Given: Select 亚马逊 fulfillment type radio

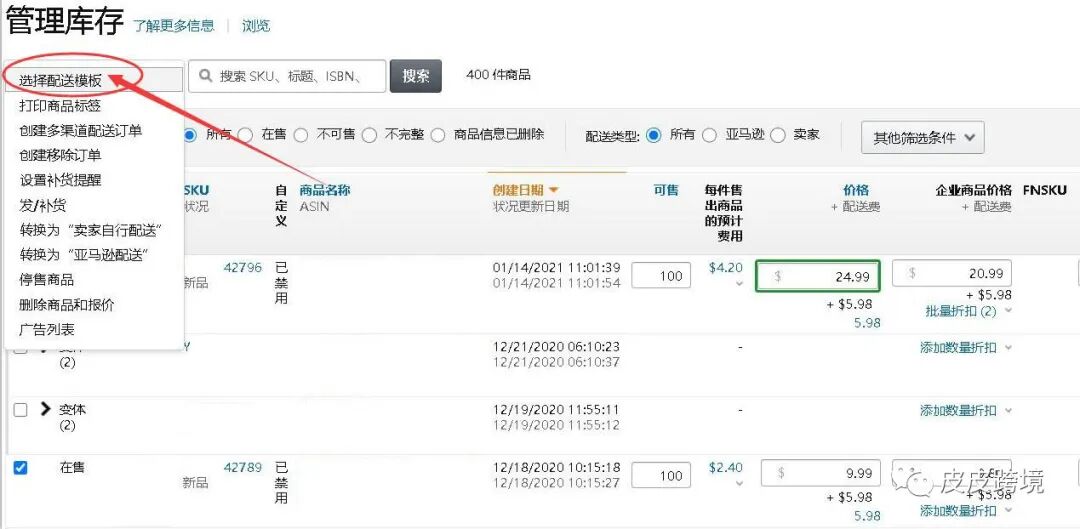Looking at the screenshot, I should pyautogui.click(x=709, y=135).
